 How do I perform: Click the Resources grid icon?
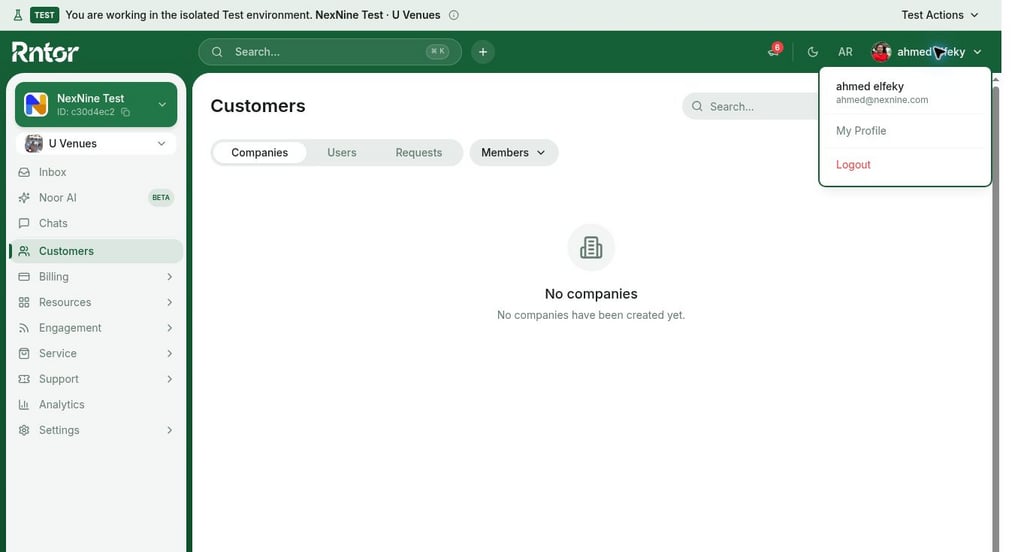click(x=24, y=302)
